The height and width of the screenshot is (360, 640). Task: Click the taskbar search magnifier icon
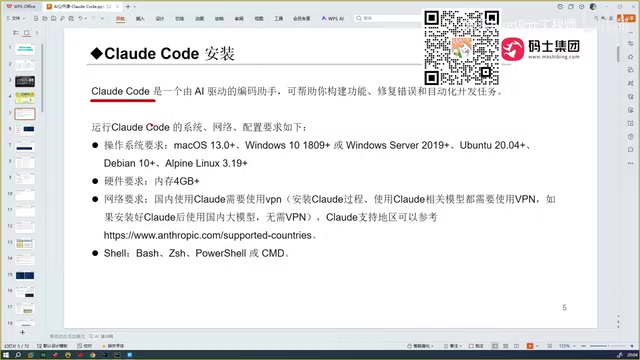coord(18,355)
